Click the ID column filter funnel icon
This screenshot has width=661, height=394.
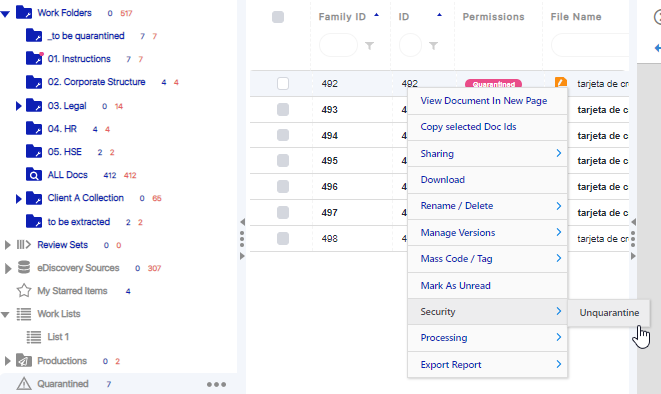[433, 46]
